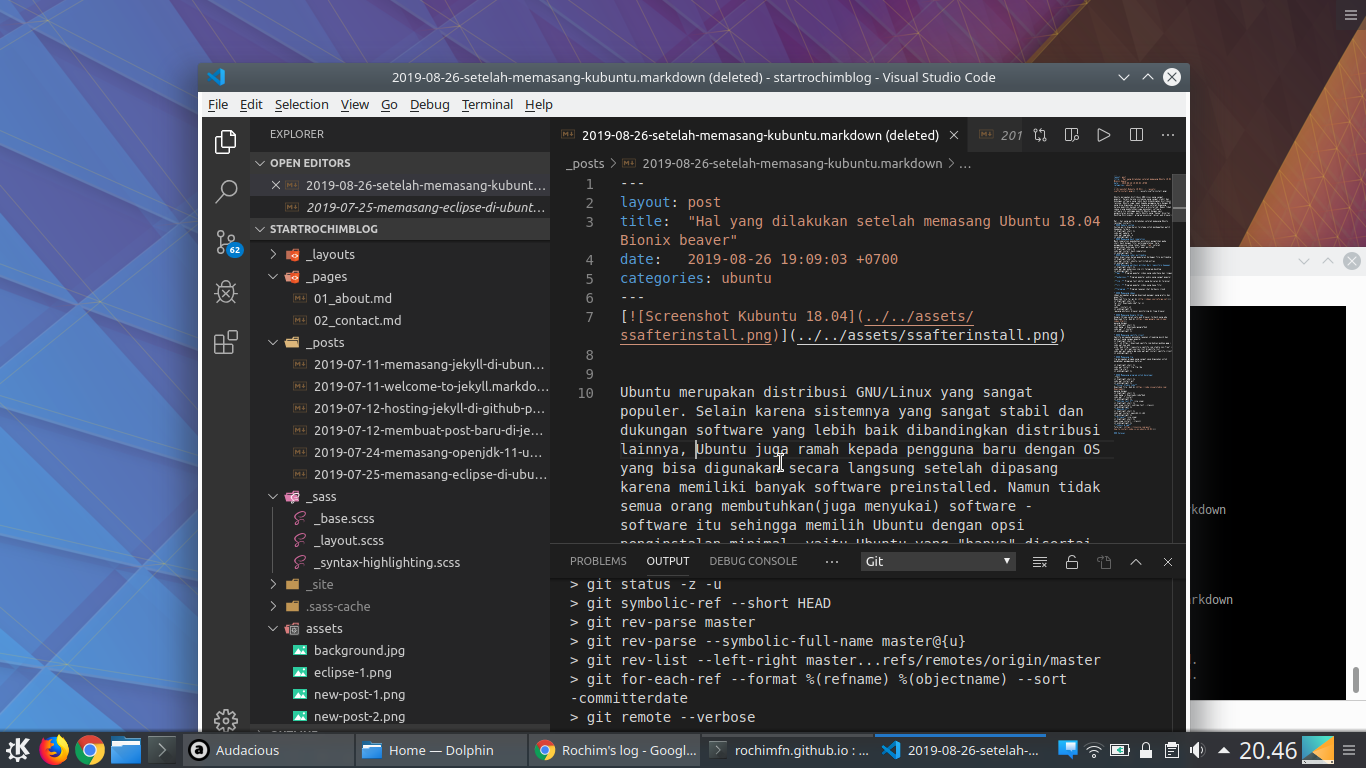Collapse the _posts folder
The width and height of the screenshot is (1366, 768).
(400, 343)
